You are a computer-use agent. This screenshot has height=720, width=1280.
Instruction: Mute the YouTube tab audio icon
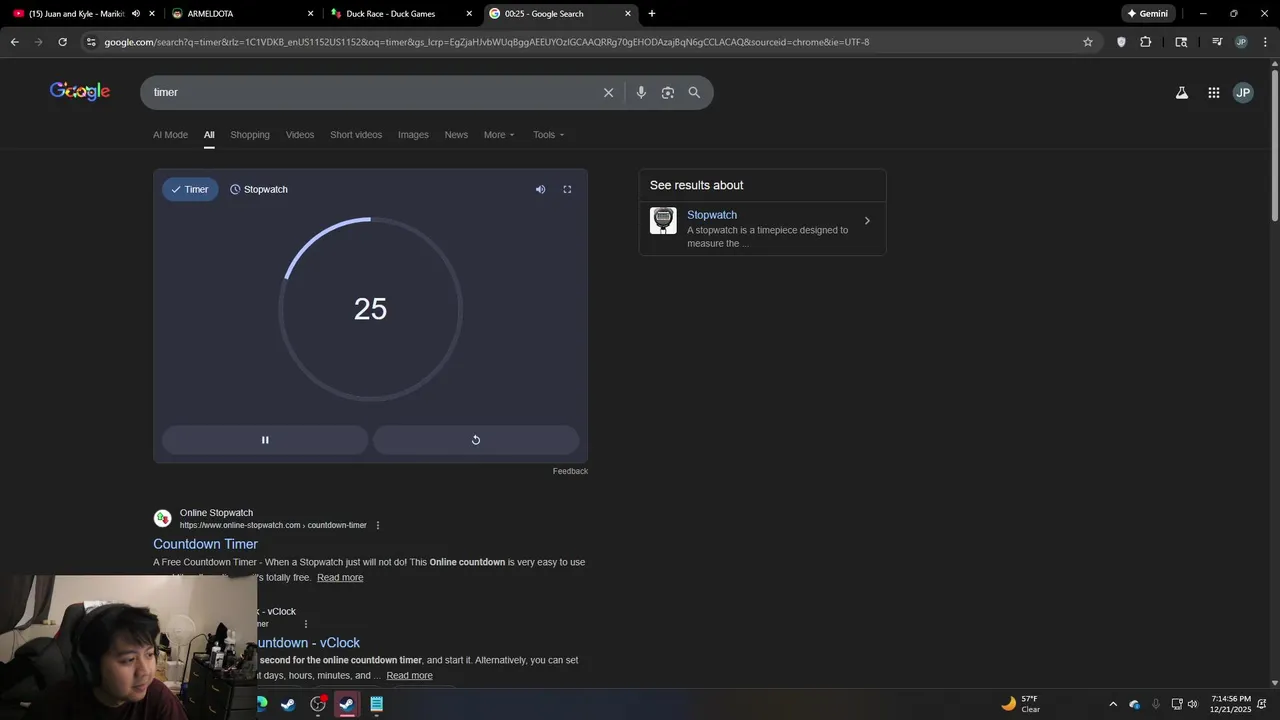[x=136, y=14]
